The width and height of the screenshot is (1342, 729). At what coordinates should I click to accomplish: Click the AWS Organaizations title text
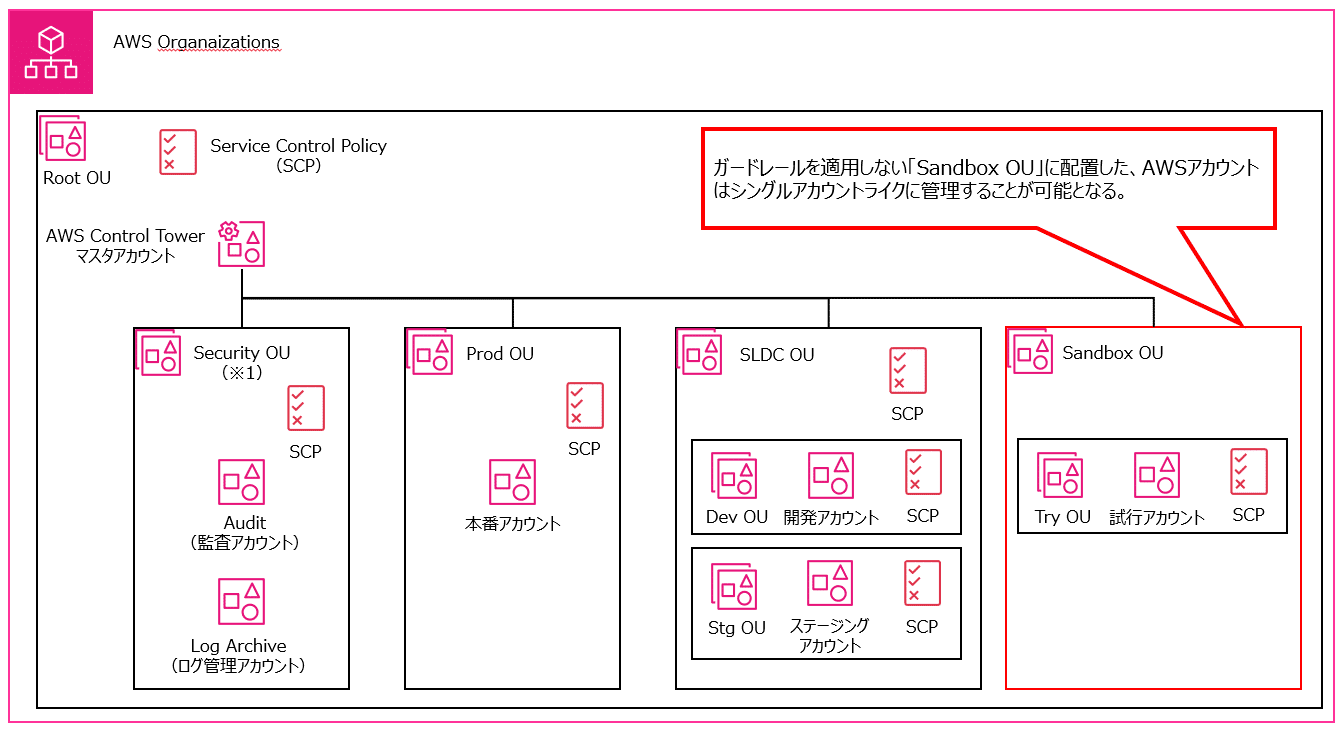point(196,42)
